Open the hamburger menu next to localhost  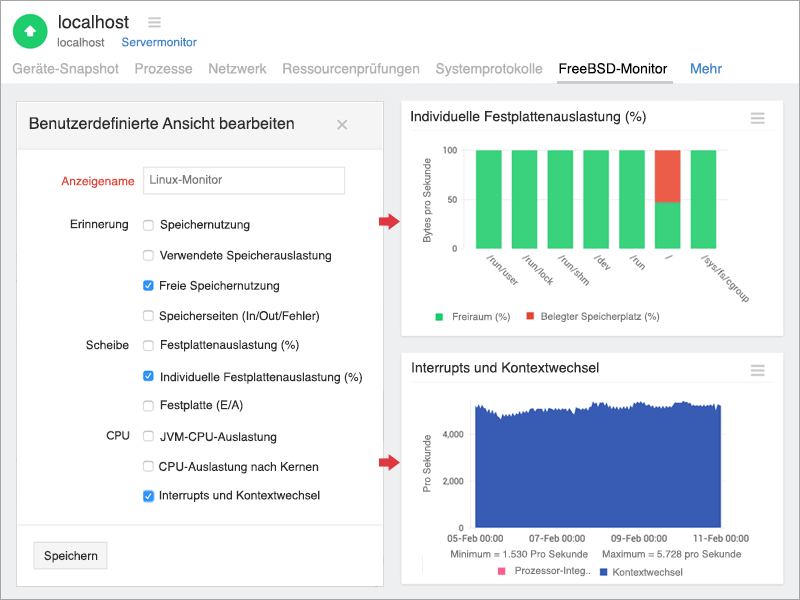154,22
